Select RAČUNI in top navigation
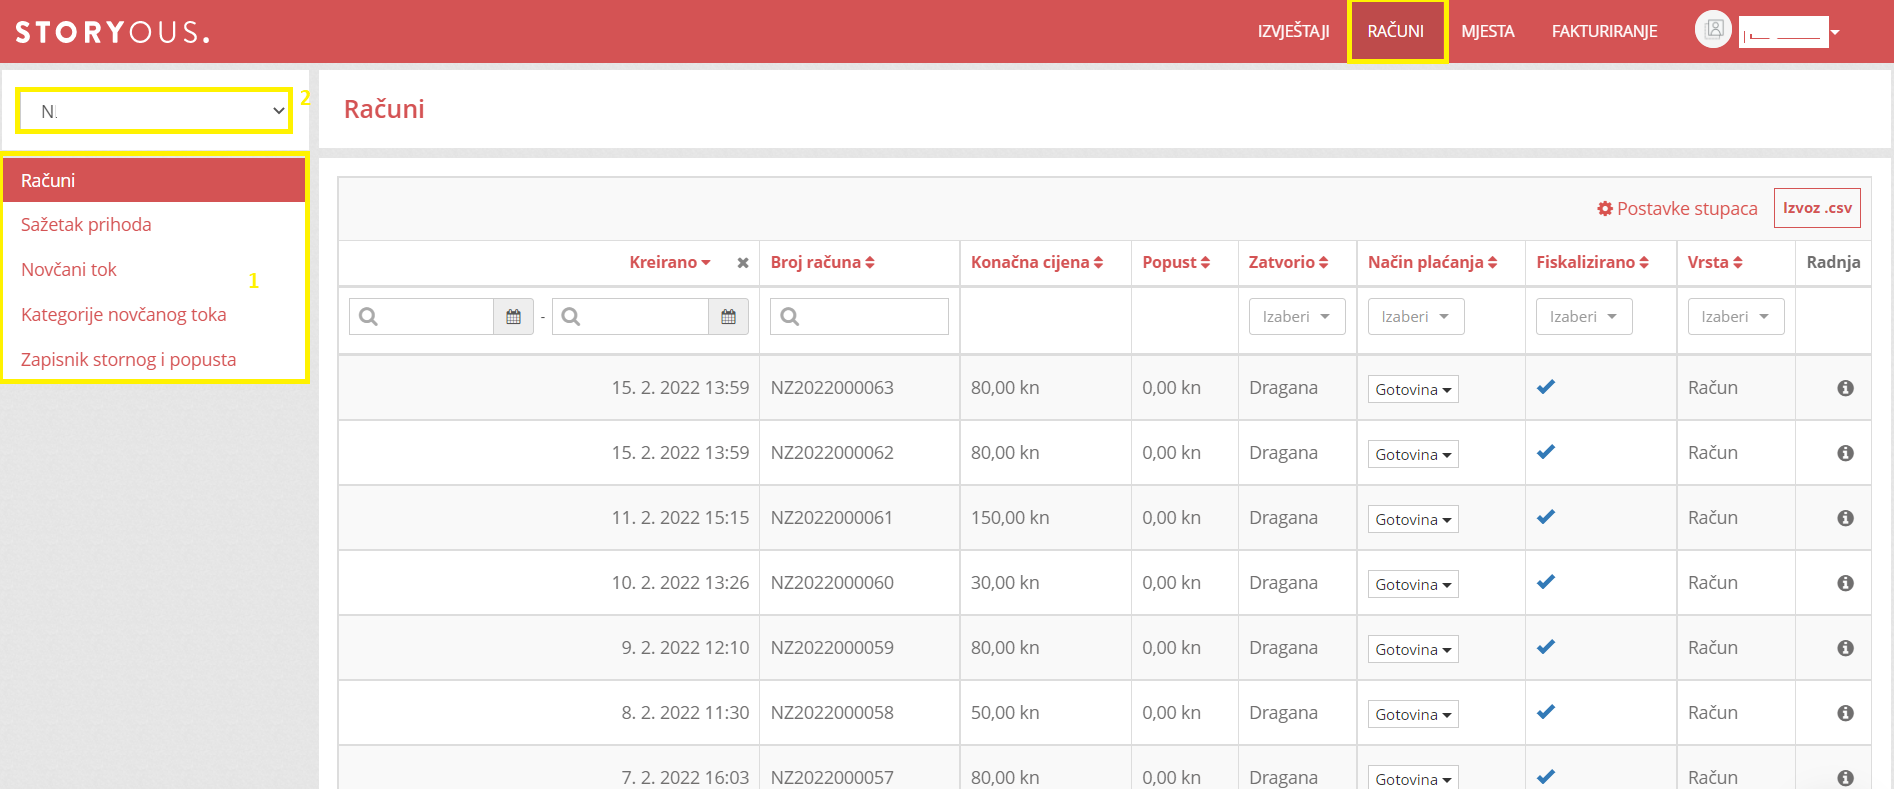Viewport: 1894px width, 789px height. pyautogui.click(x=1396, y=31)
